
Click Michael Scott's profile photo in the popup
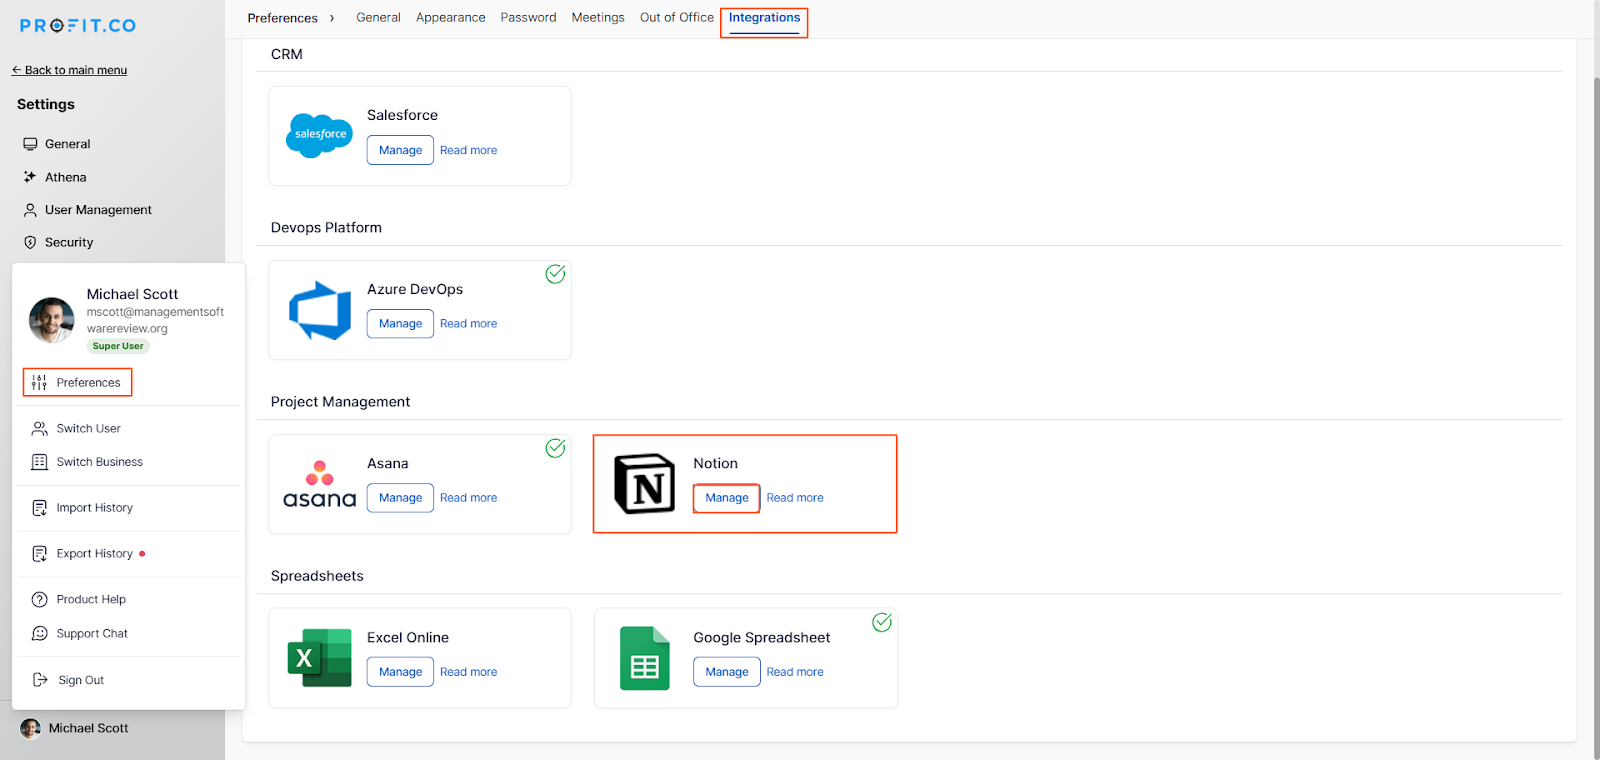click(x=52, y=320)
